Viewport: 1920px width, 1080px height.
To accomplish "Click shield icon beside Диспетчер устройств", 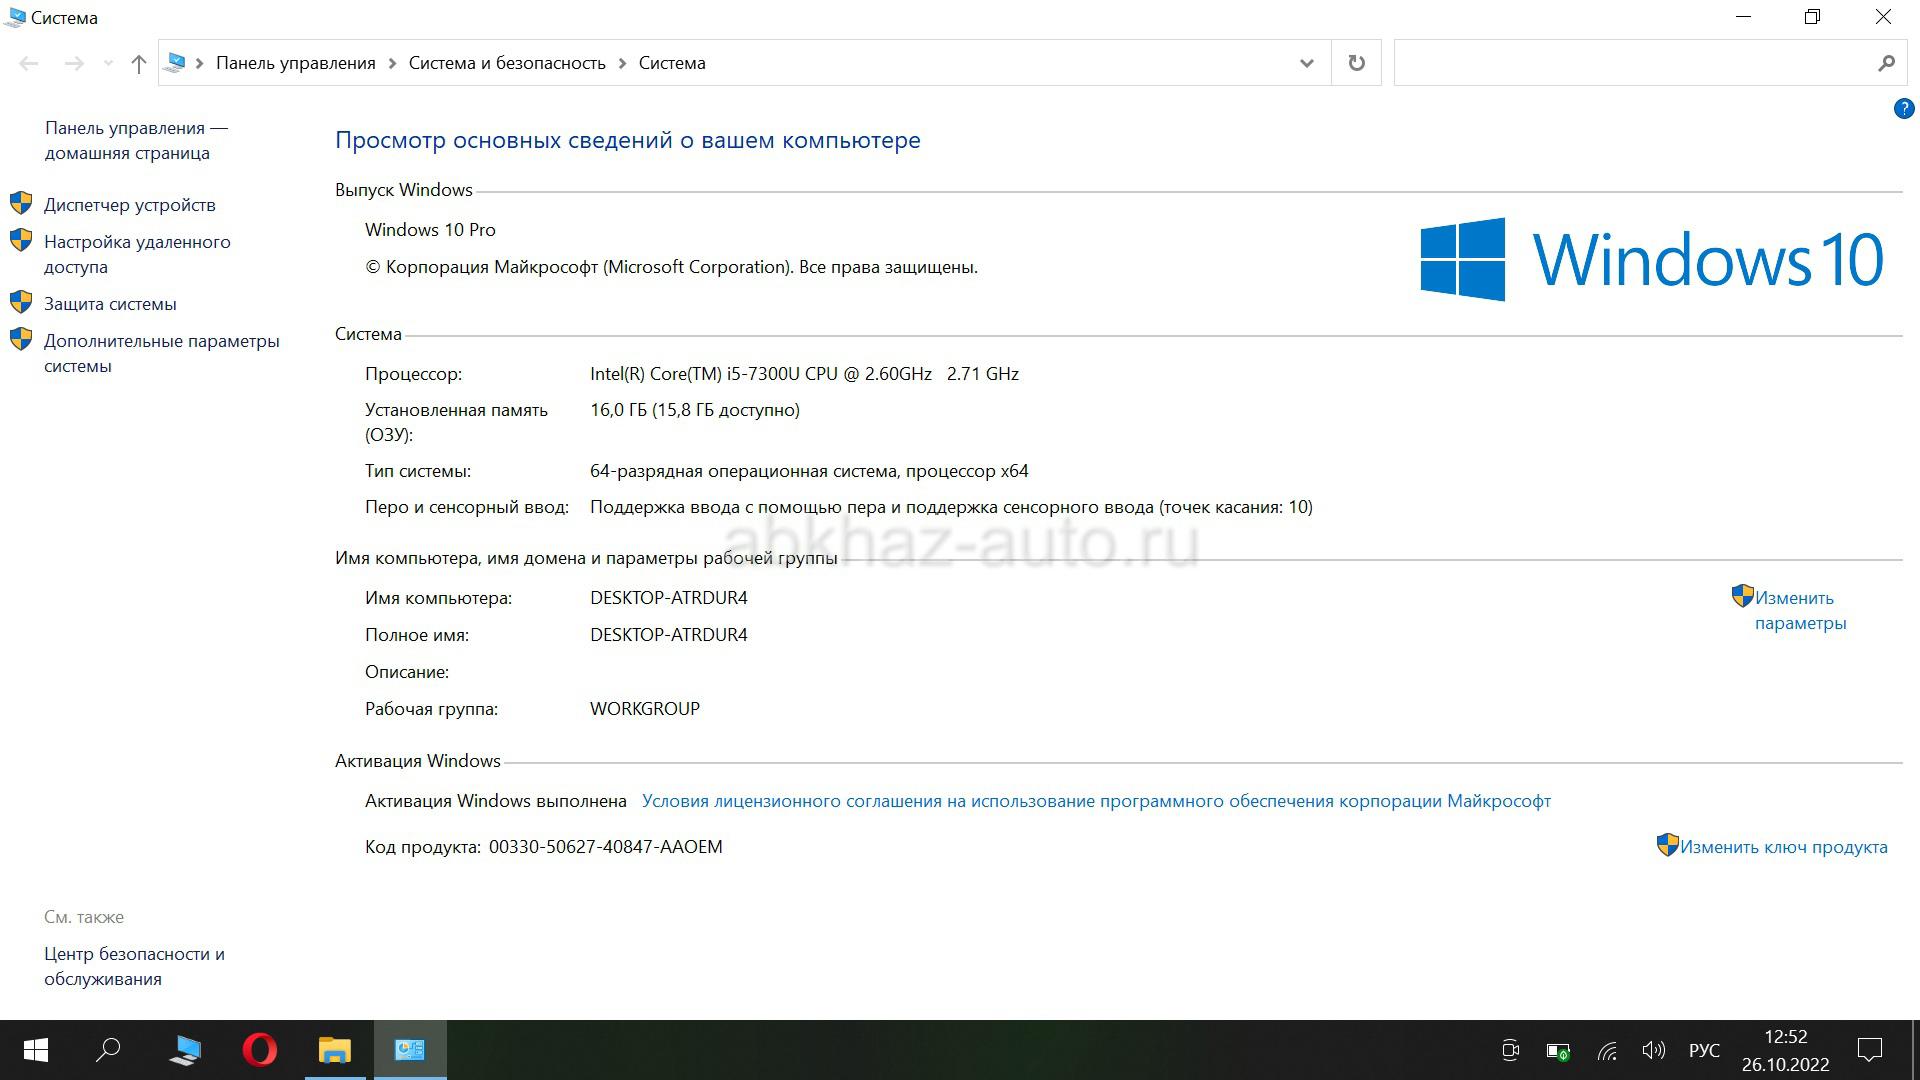I will (21, 204).
